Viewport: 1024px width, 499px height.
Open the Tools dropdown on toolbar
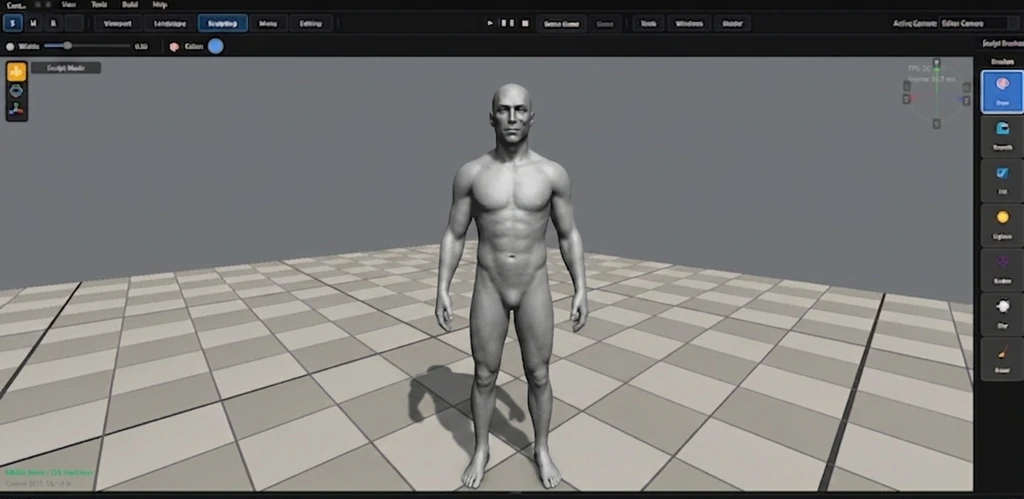point(648,24)
